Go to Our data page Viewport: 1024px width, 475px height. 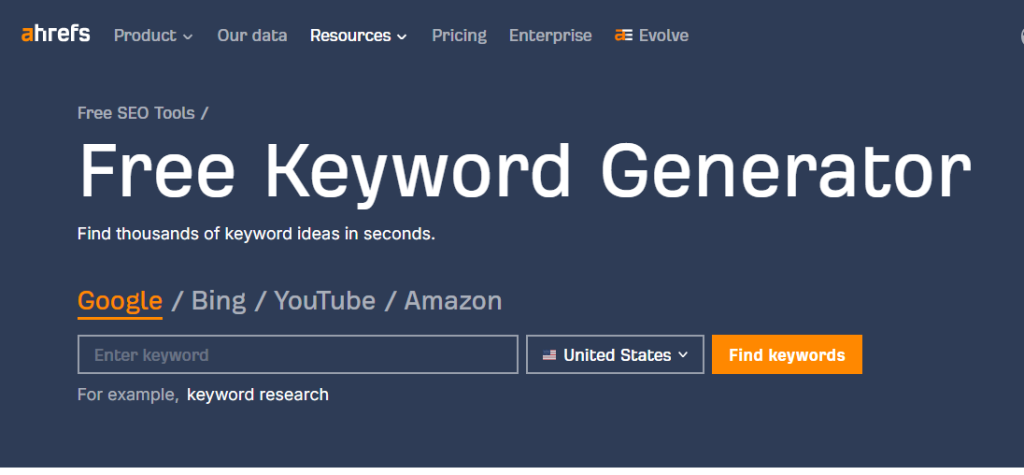pyautogui.click(x=252, y=35)
